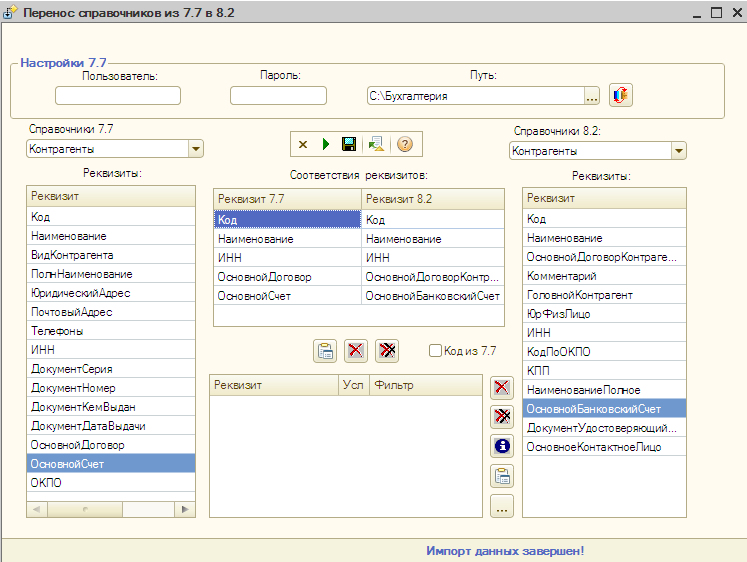Click 'Реквизит 7.7' column header
Image resolution: width=747 pixels, height=562 pixels.
click(x=287, y=199)
